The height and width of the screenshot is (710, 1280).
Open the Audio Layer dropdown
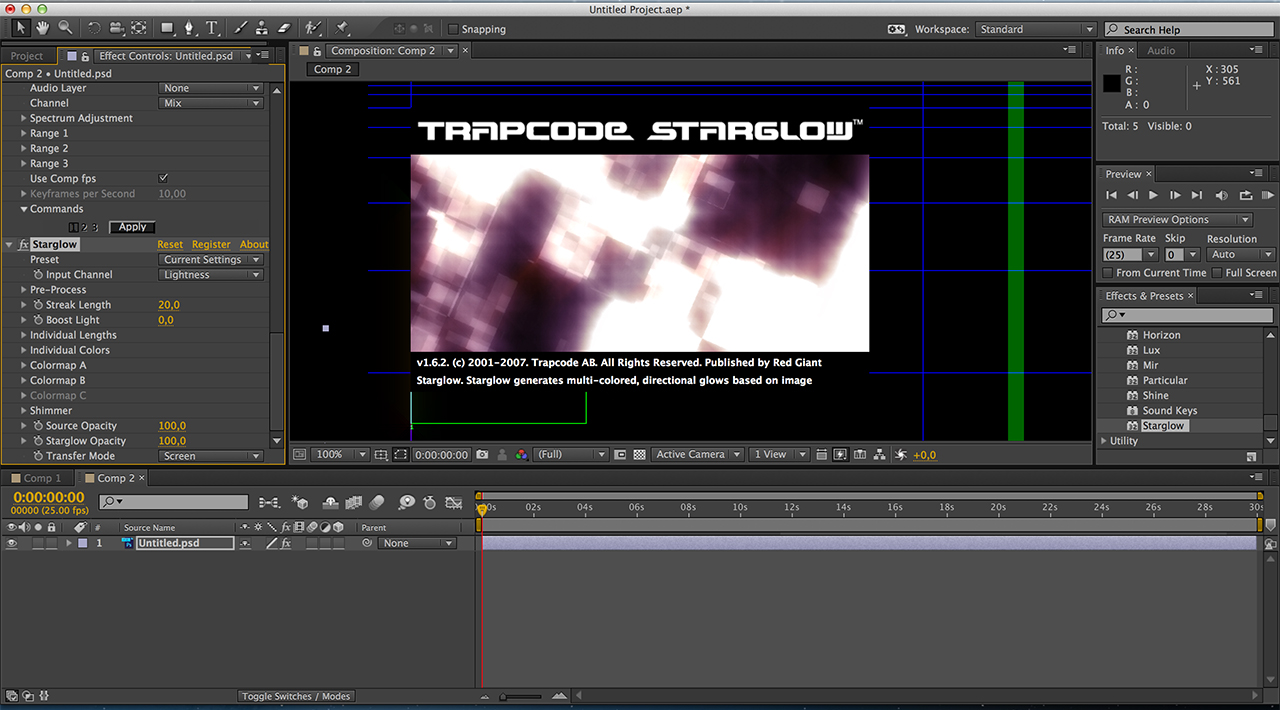(211, 88)
